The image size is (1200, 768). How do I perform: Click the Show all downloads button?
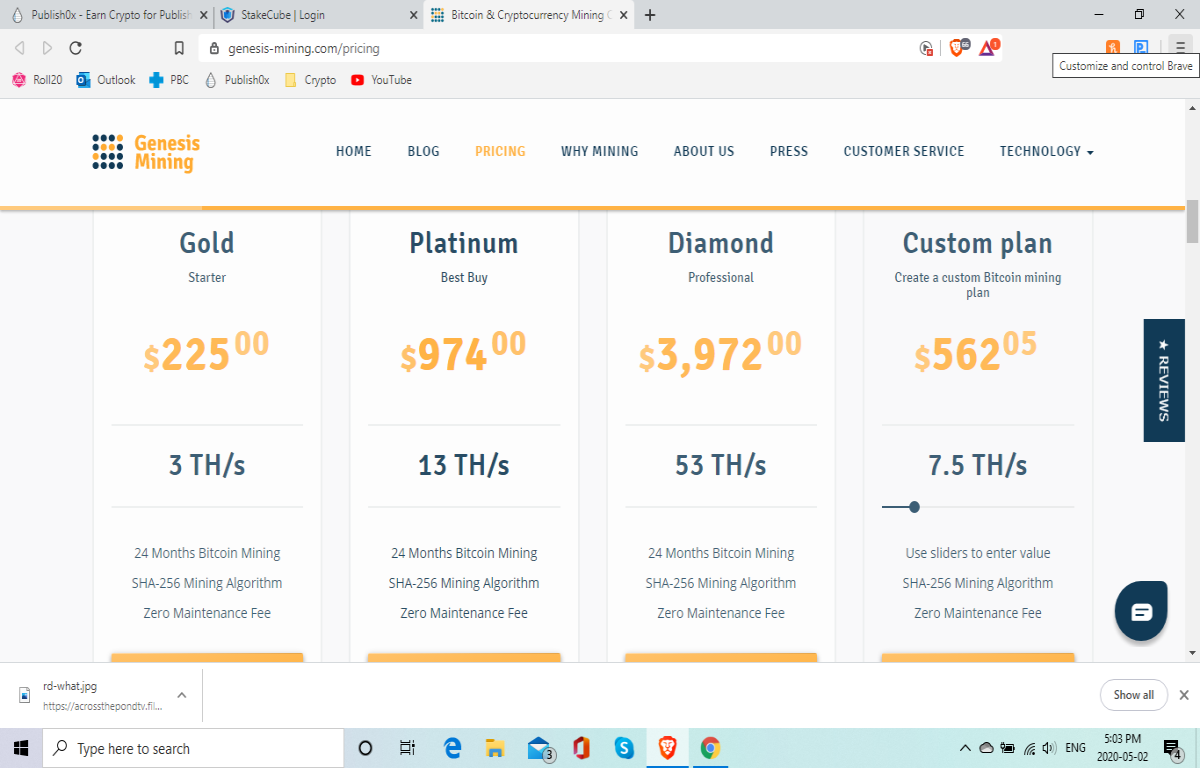tap(1133, 695)
